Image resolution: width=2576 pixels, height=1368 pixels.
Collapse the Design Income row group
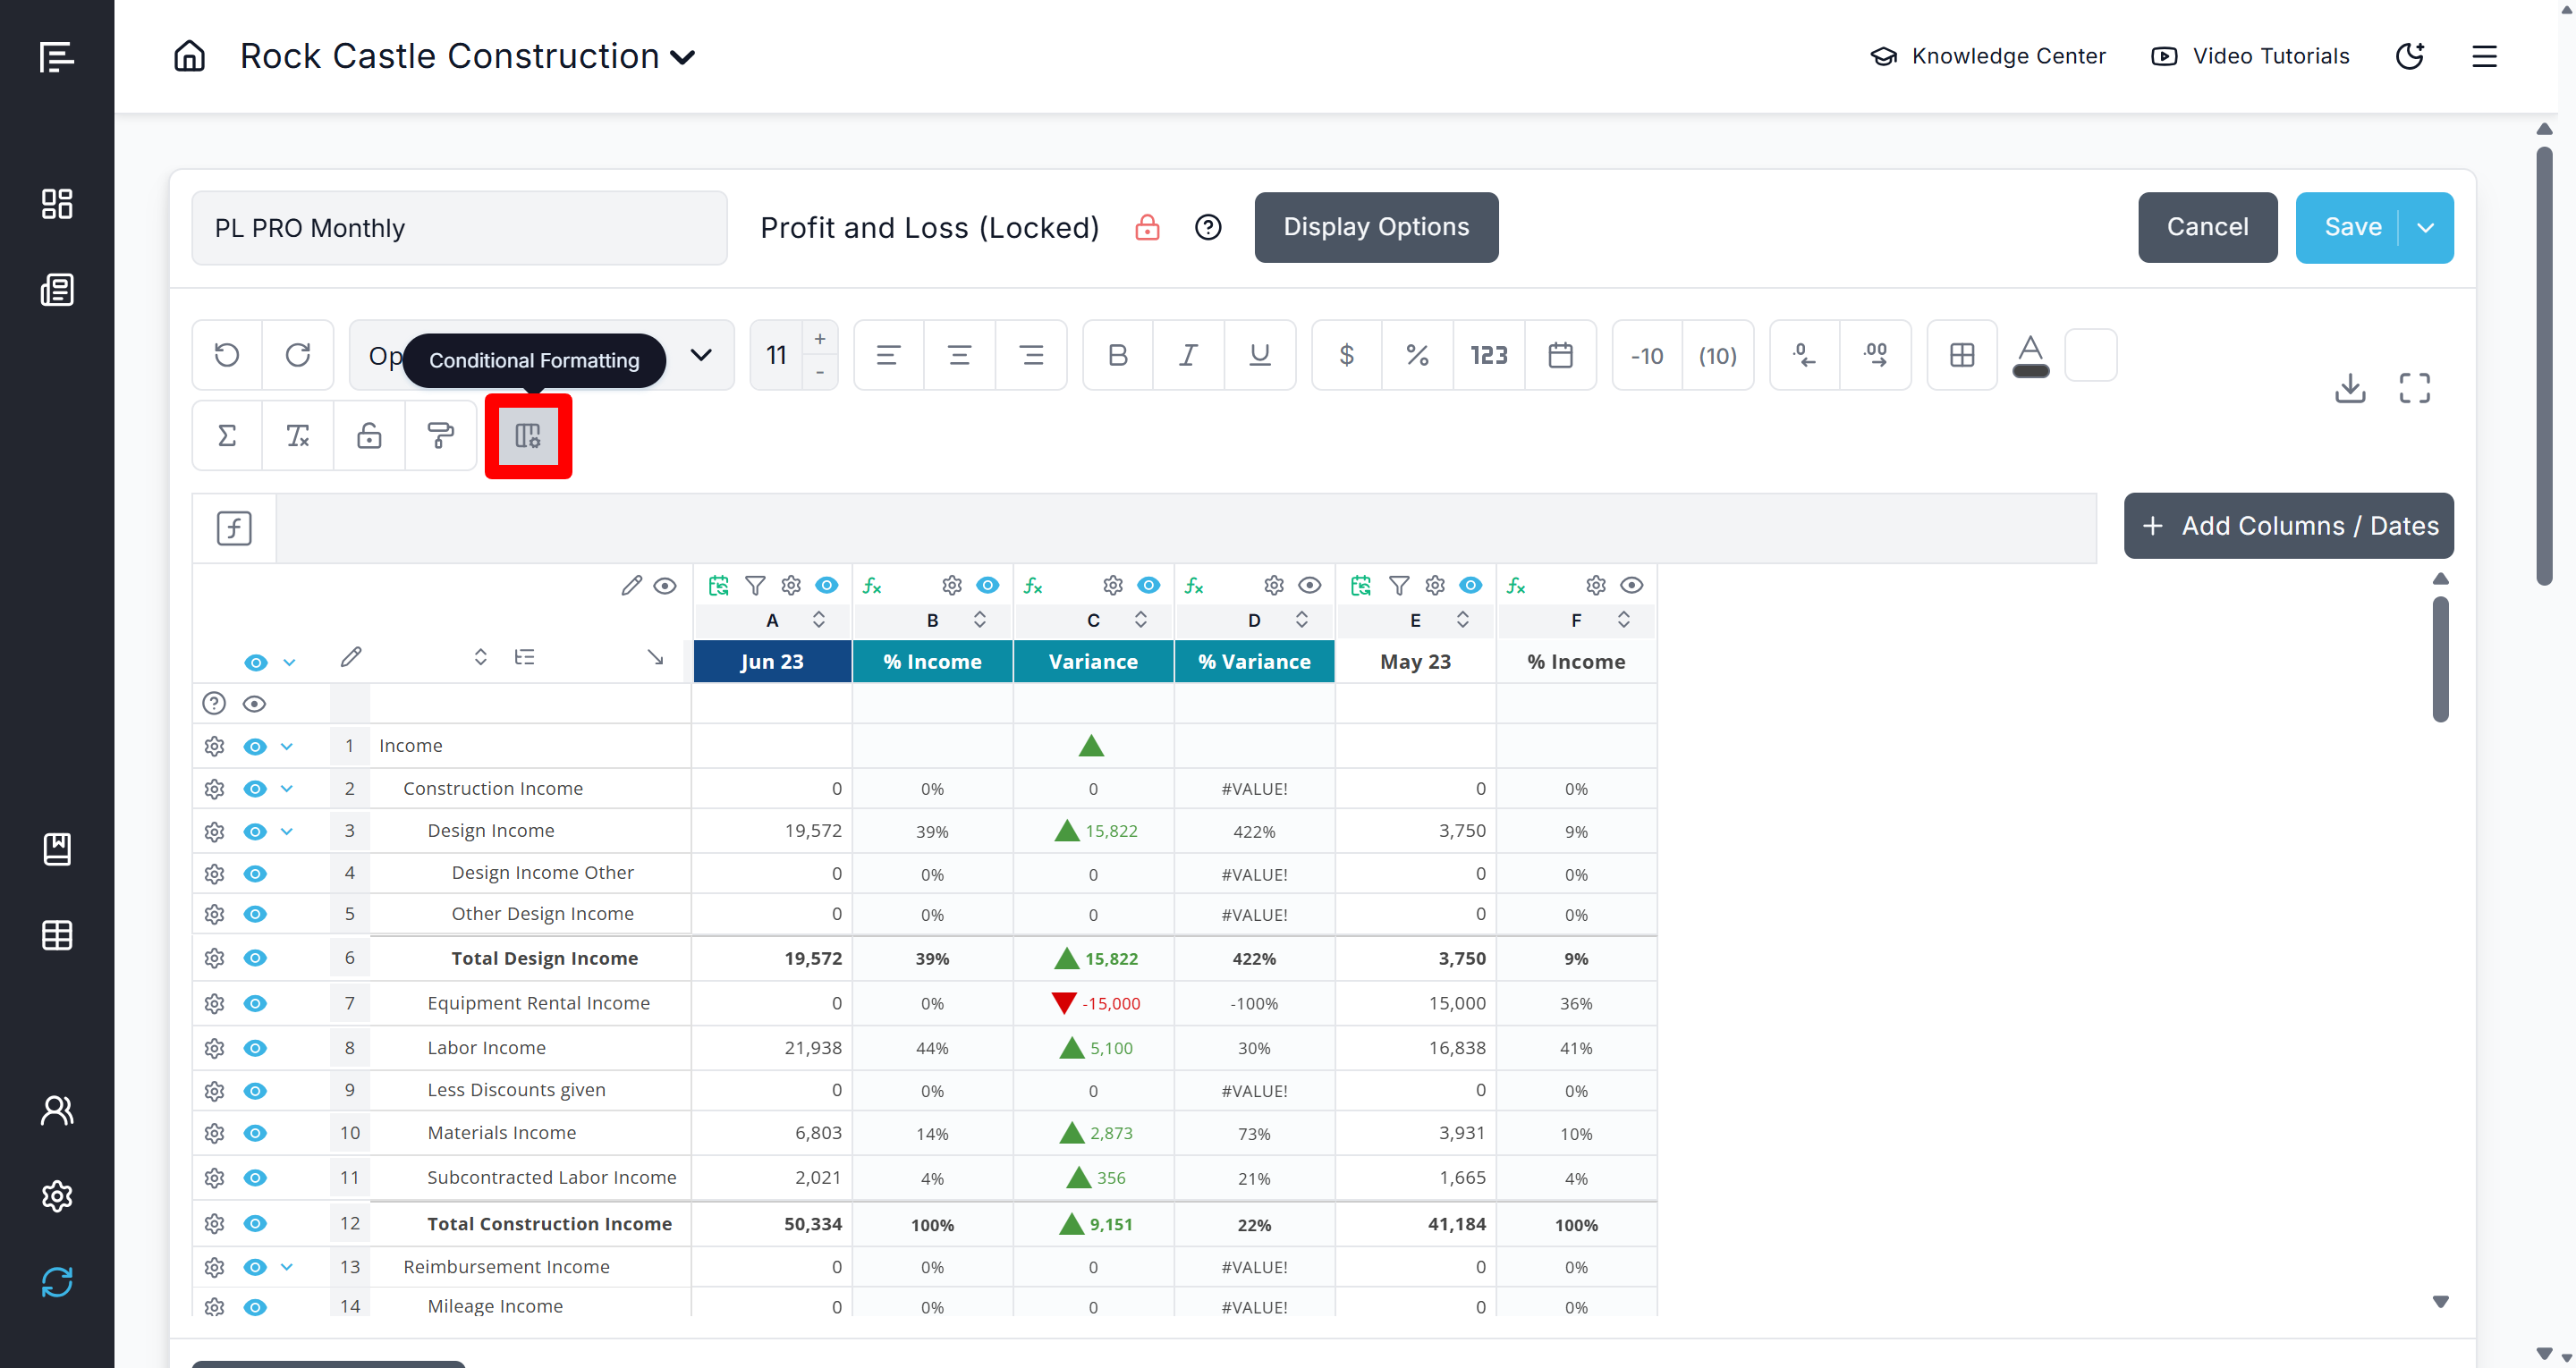[x=287, y=831]
